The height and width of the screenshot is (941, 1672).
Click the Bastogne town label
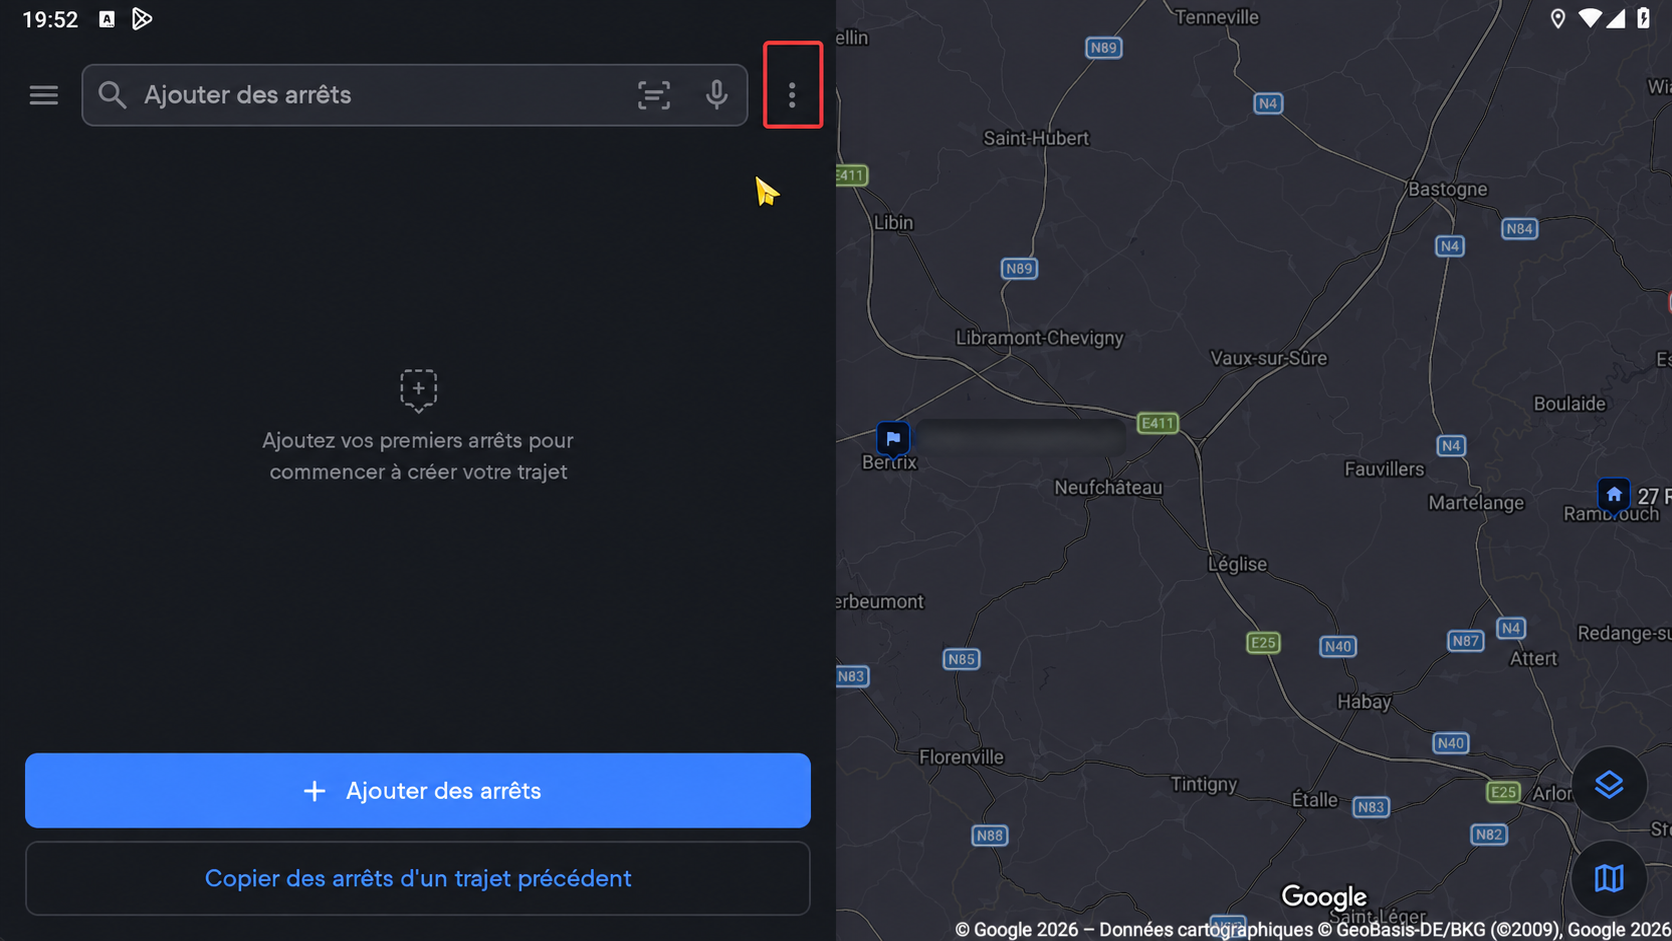click(x=1447, y=189)
